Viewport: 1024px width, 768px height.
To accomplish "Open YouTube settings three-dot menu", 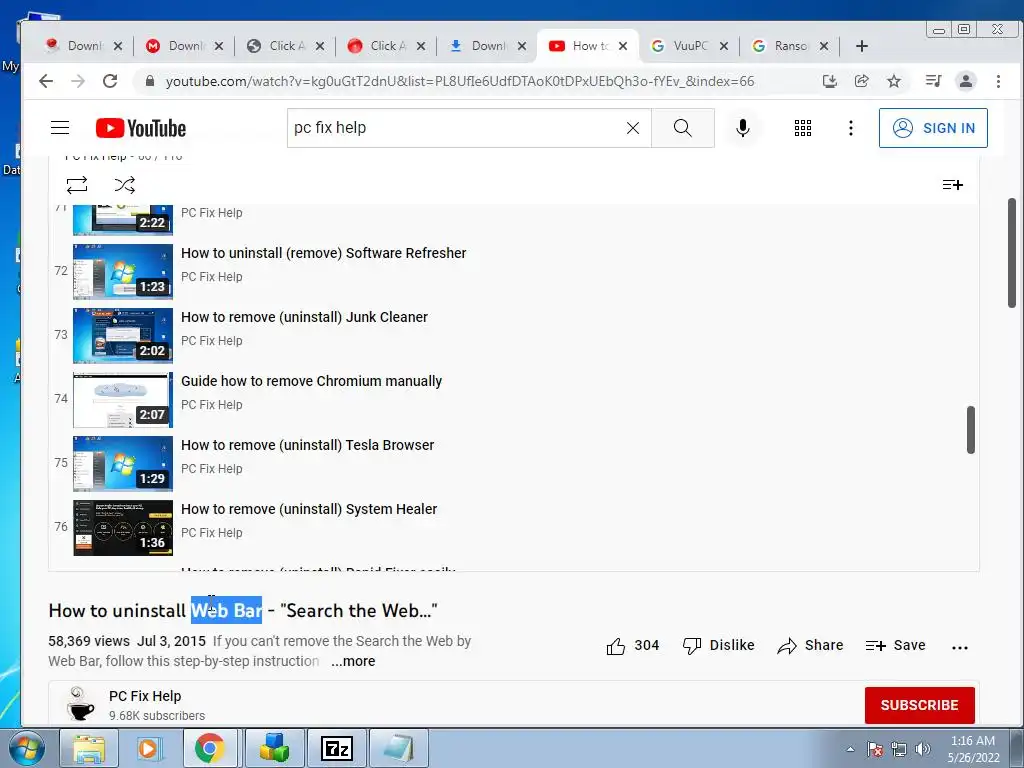I will tap(850, 128).
